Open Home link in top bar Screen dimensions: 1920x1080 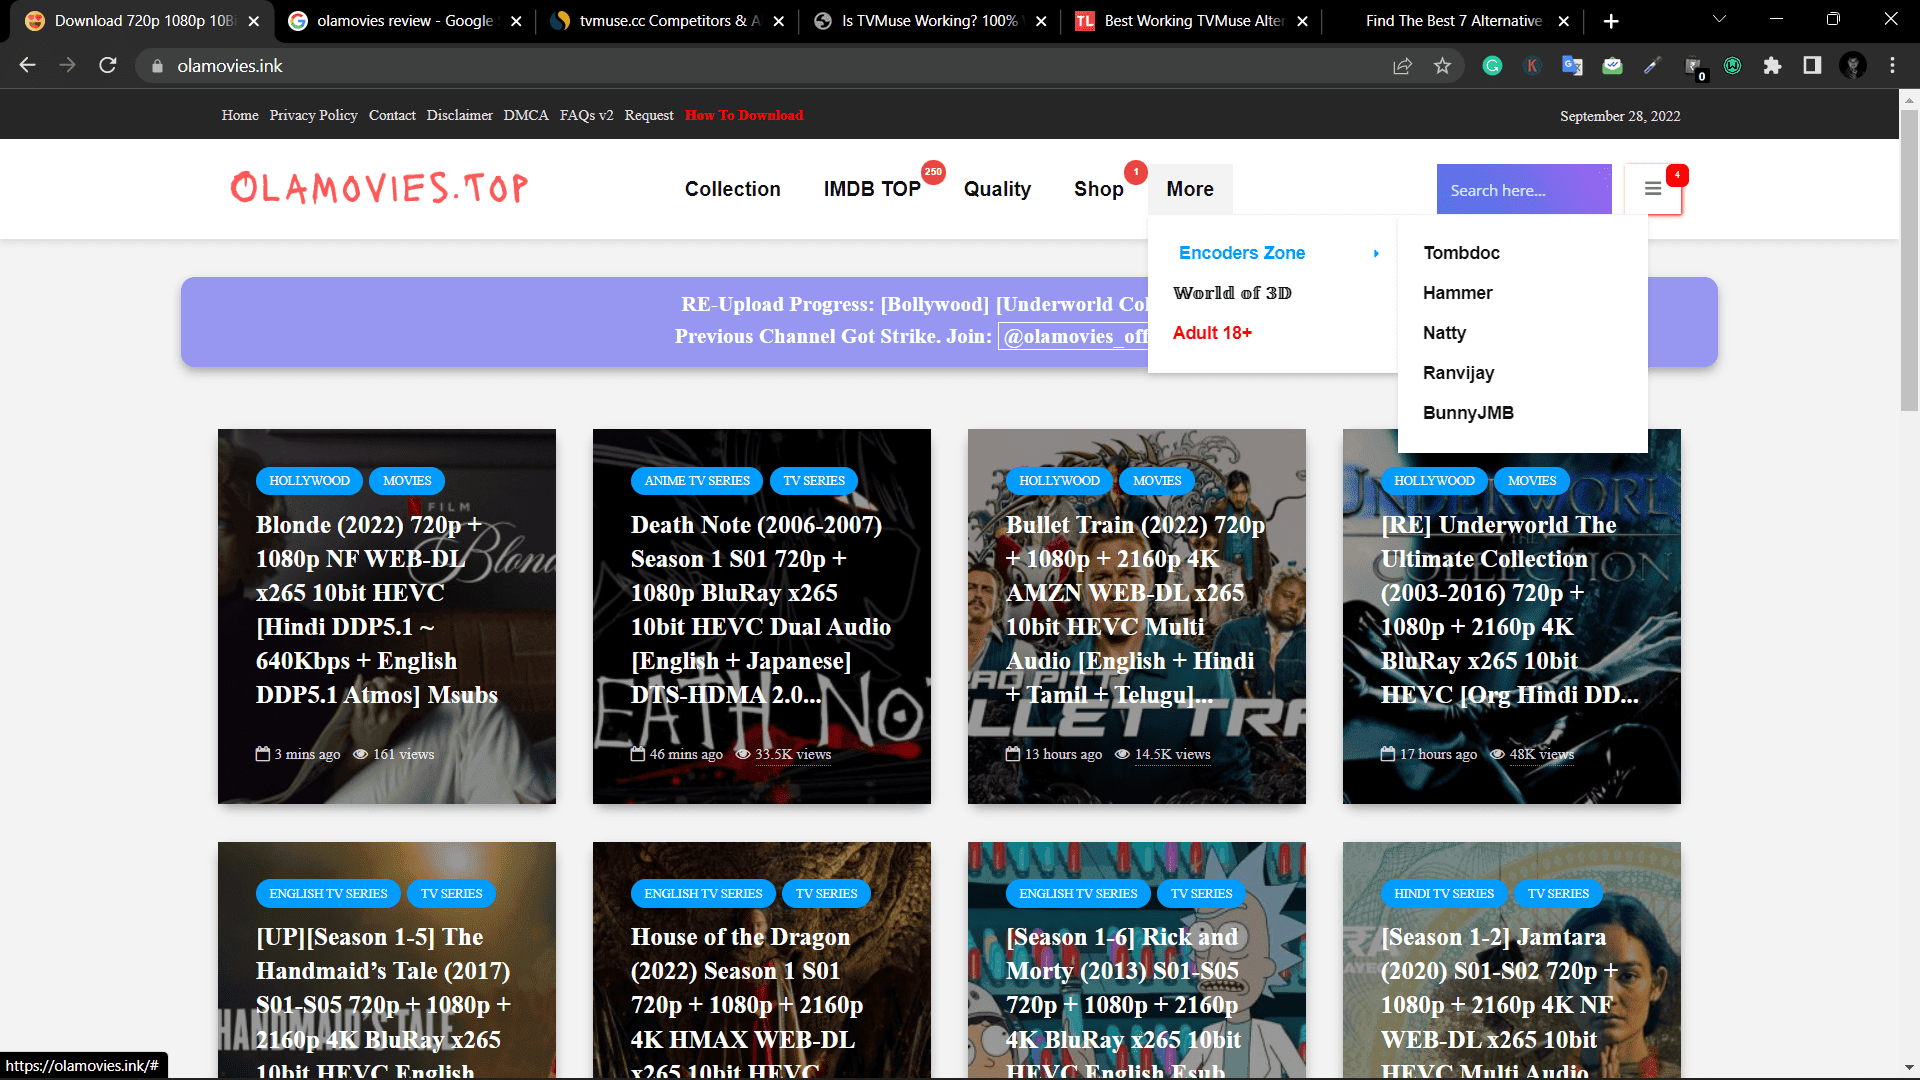pos(240,115)
